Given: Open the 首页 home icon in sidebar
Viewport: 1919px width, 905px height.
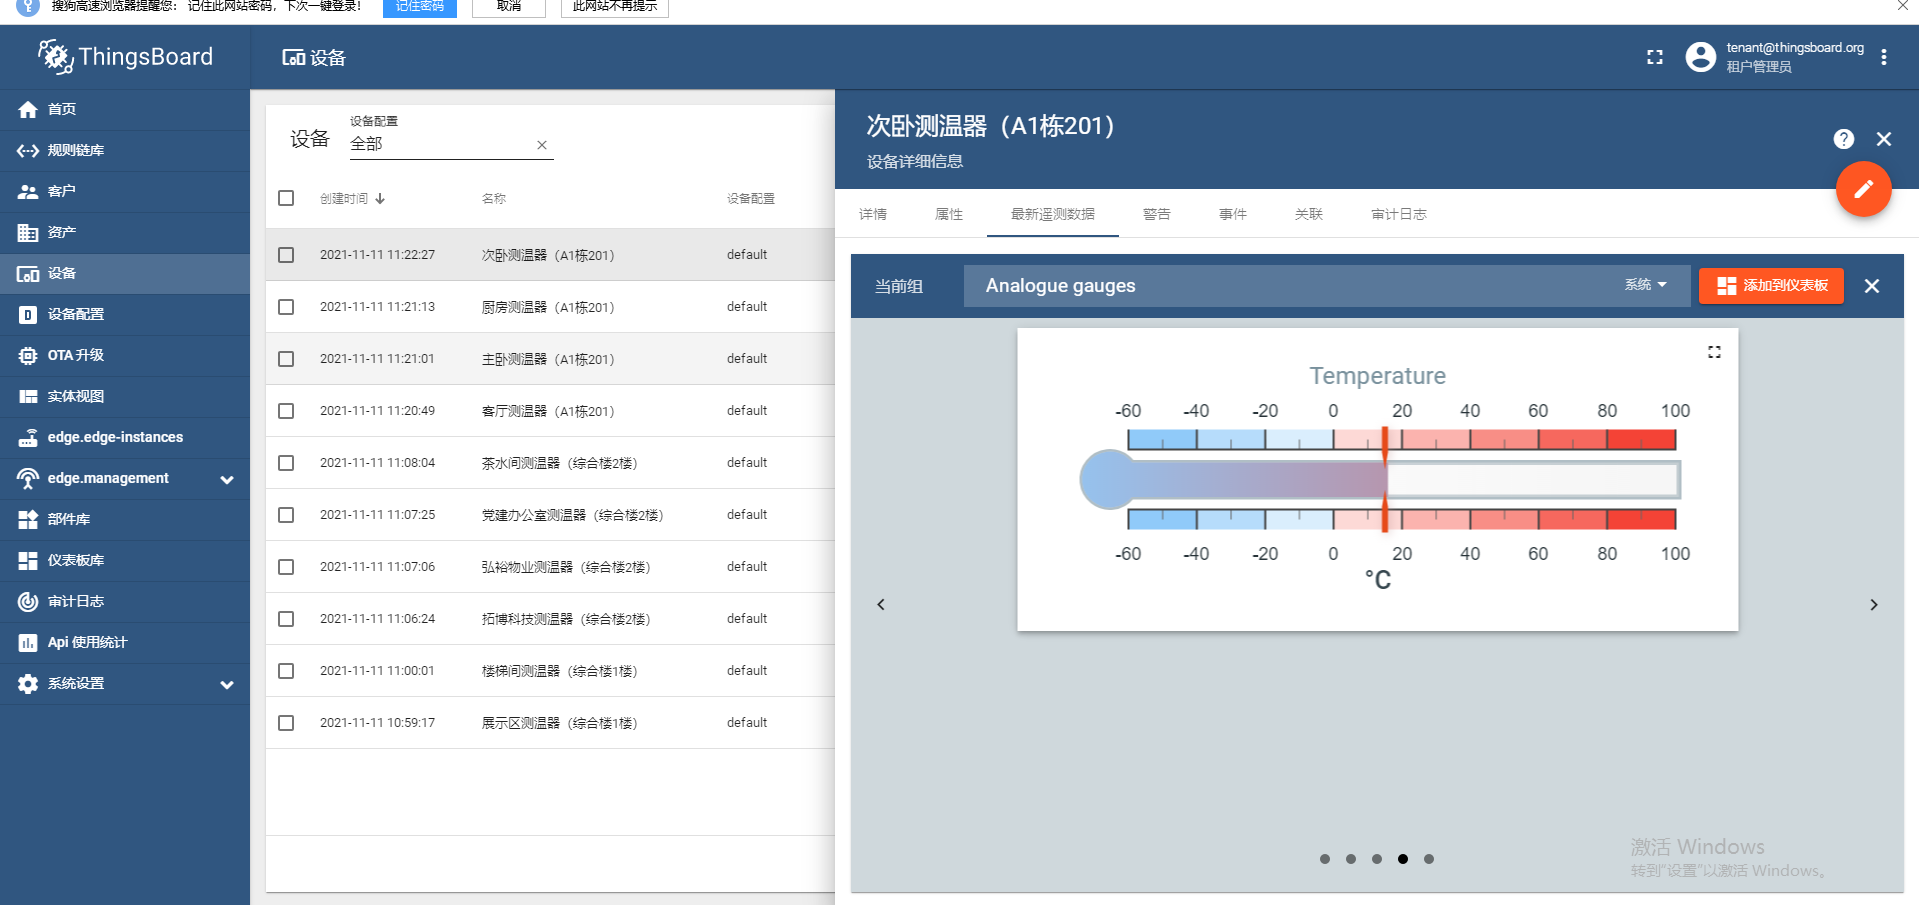Looking at the screenshot, I should click(28, 110).
